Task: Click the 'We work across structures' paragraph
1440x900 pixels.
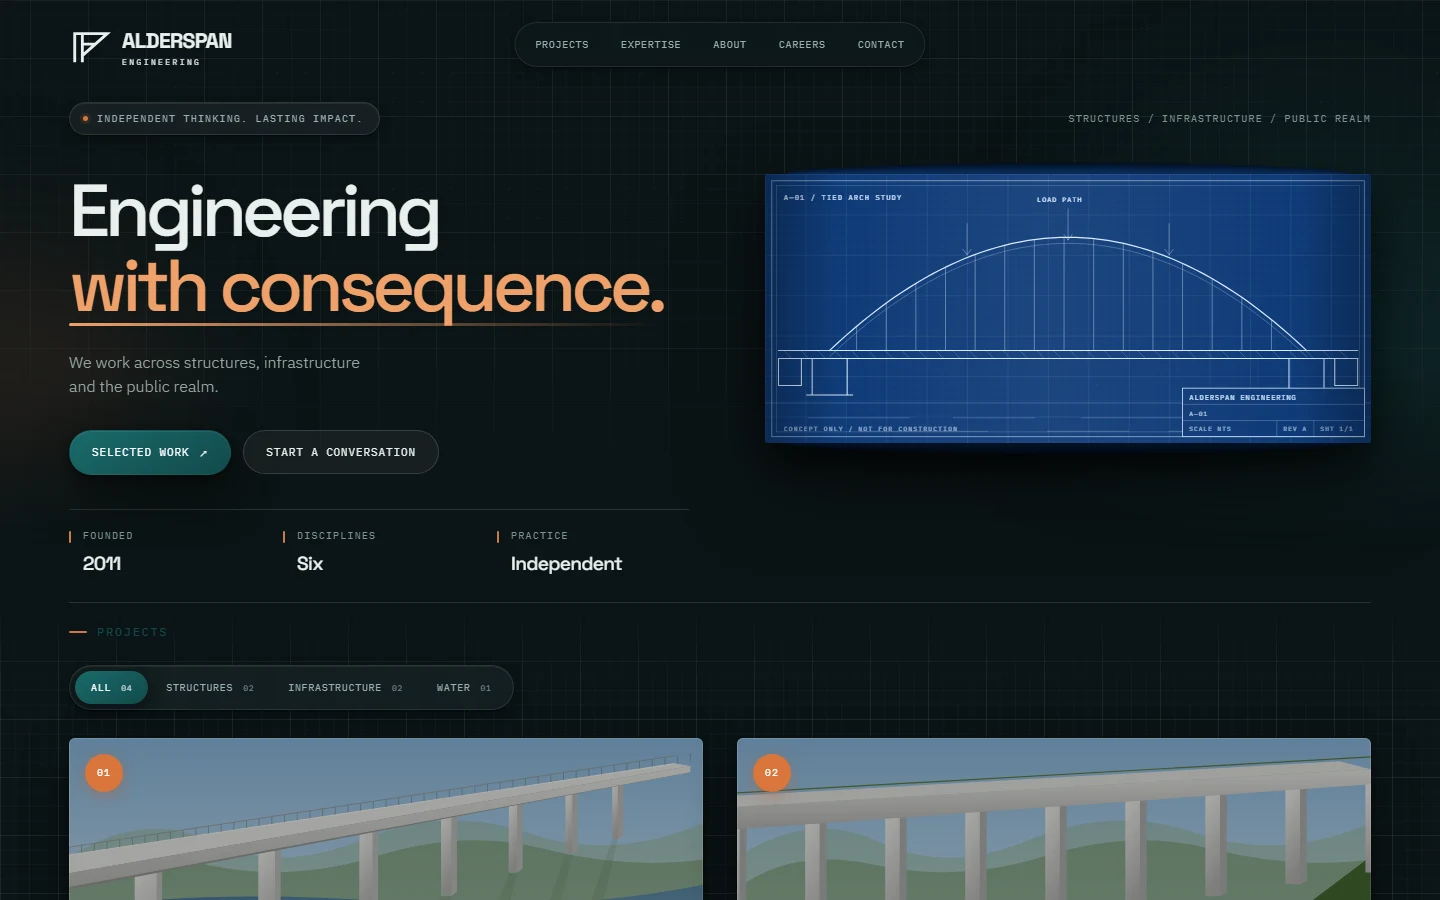Action: (x=214, y=375)
